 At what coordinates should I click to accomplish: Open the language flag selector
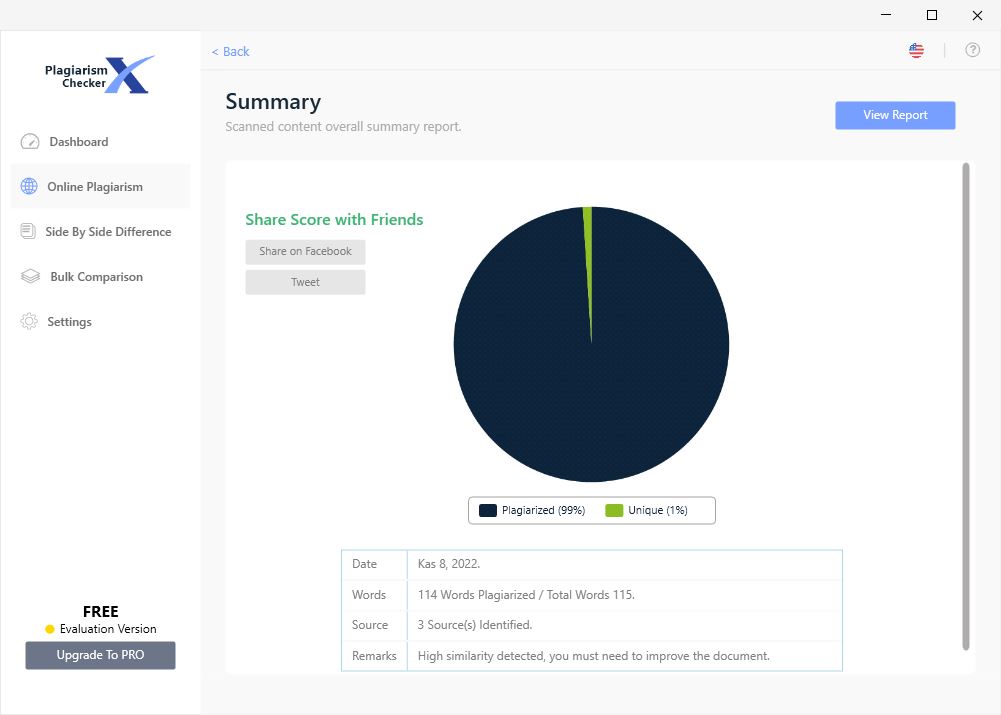(x=916, y=50)
